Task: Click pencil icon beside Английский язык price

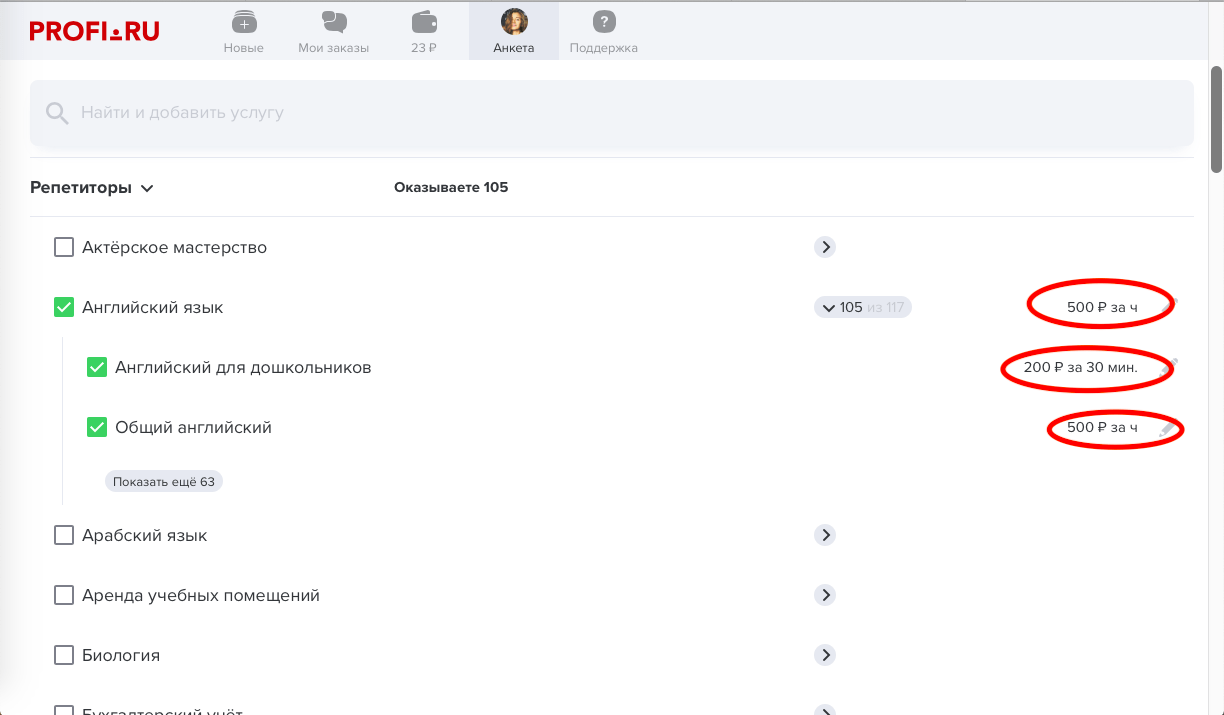Action: click(x=1173, y=303)
